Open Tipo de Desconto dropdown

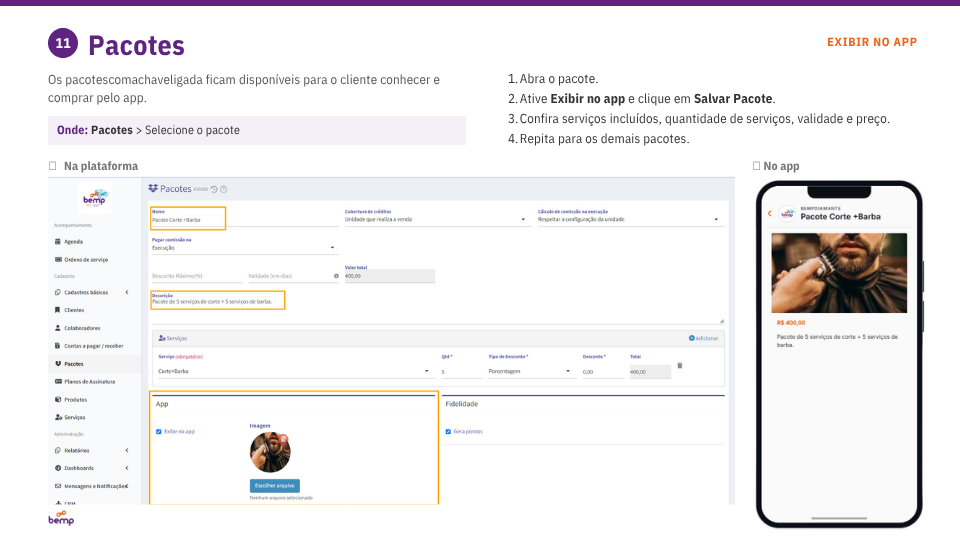[530, 371]
